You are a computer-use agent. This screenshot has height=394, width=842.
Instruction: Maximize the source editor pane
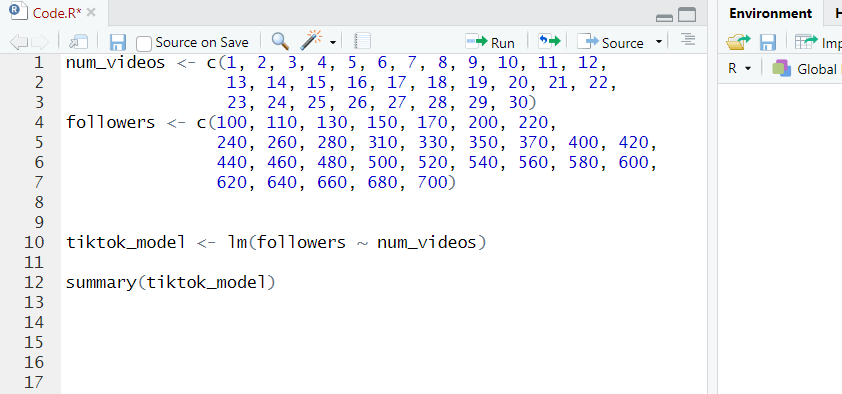click(x=687, y=15)
